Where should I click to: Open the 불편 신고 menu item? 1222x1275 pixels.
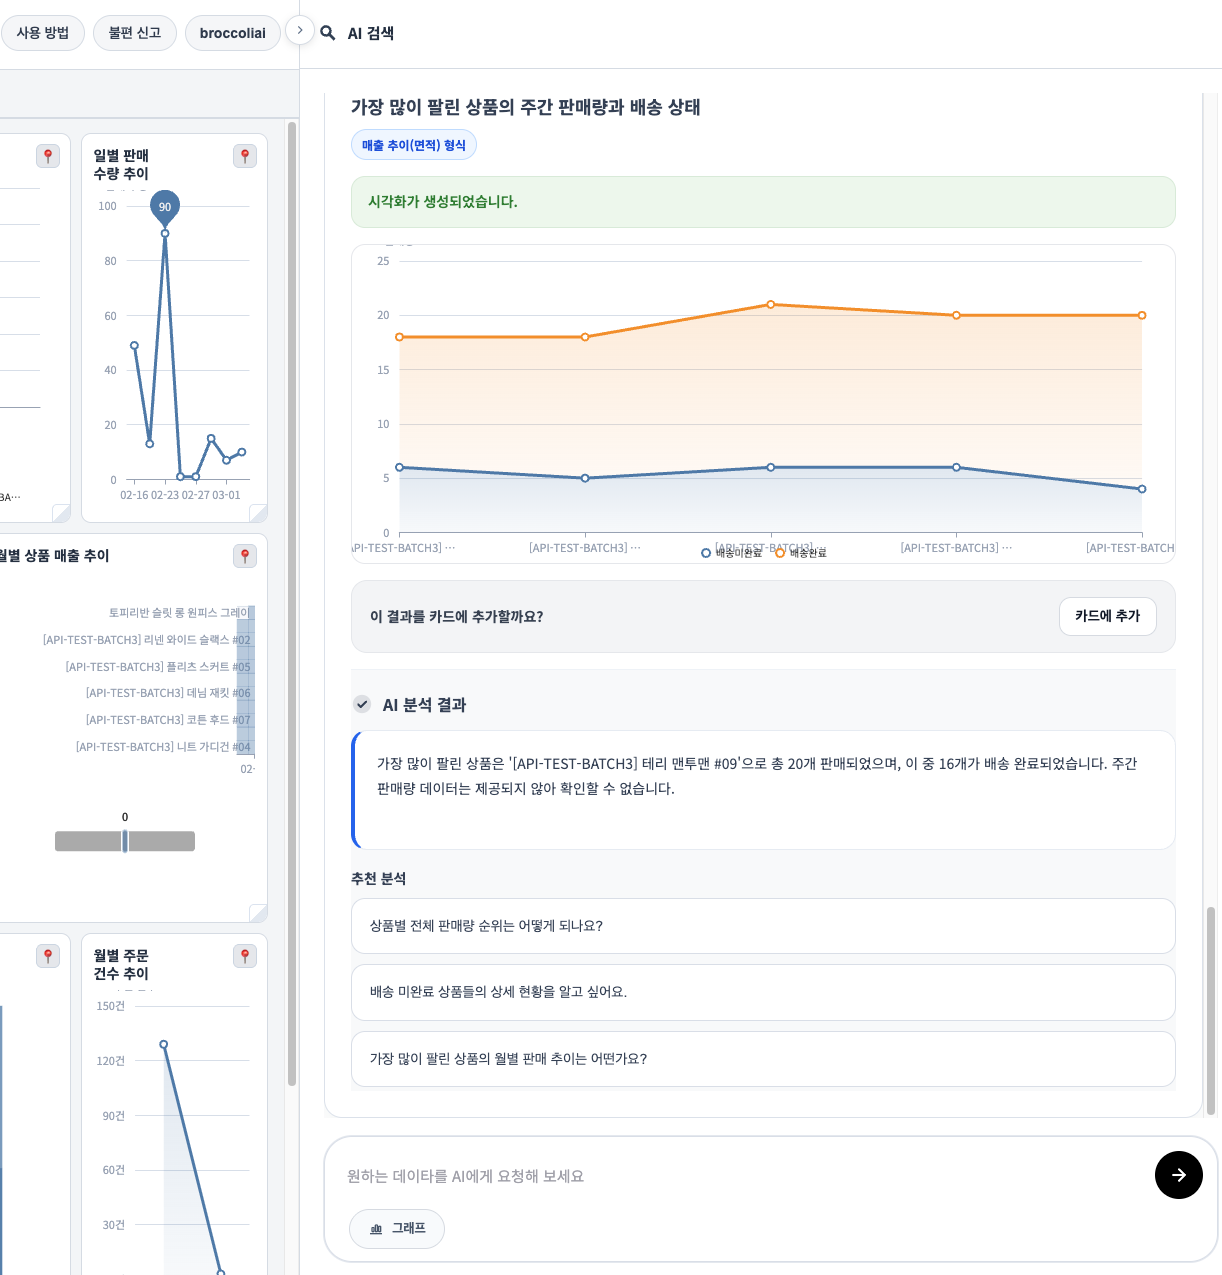pyautogui.click(x=135, y=33)
